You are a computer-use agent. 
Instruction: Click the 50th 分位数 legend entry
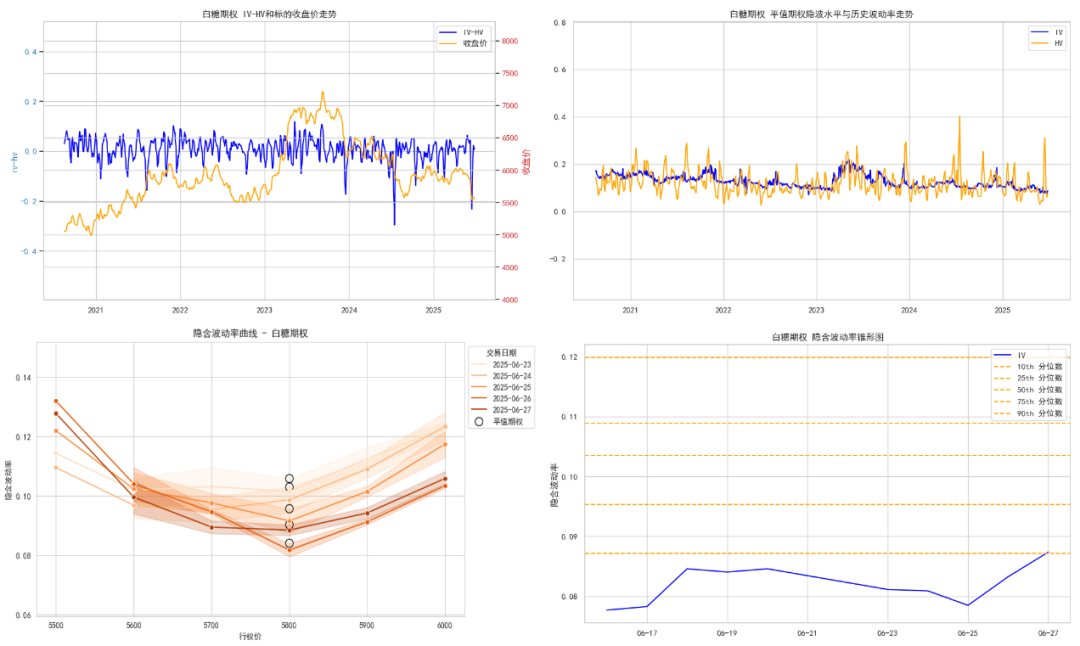click(1028, 390)
